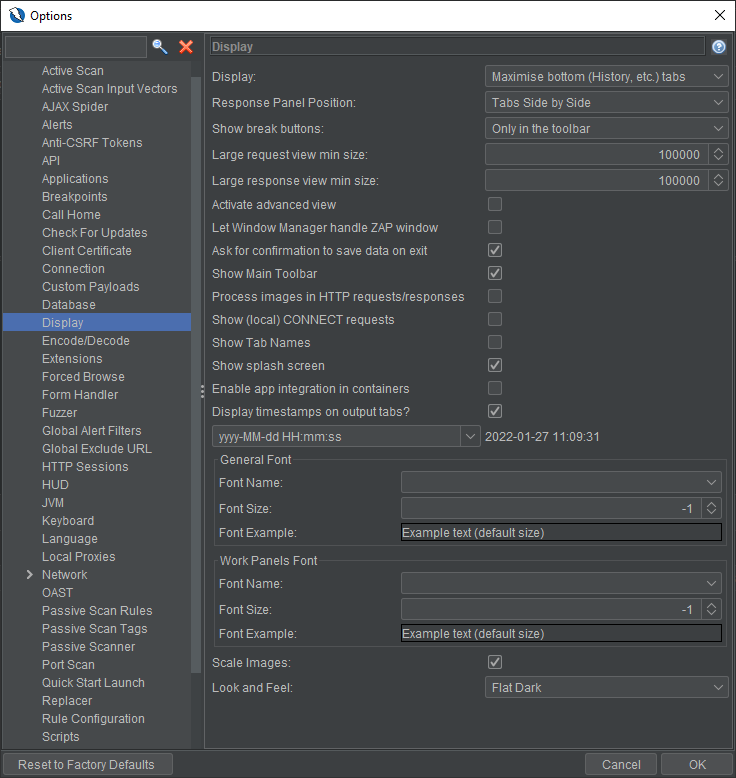Screen dimensions: 736x778
Task: Click the magnifier search icon
Action: 159,47
